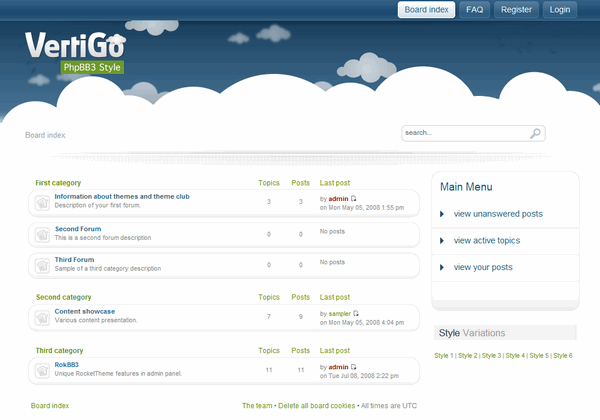The width and height of the screenshot is (600, 420).
Task: Click 'Various content presentation.' text
Action: coord(96,320)
